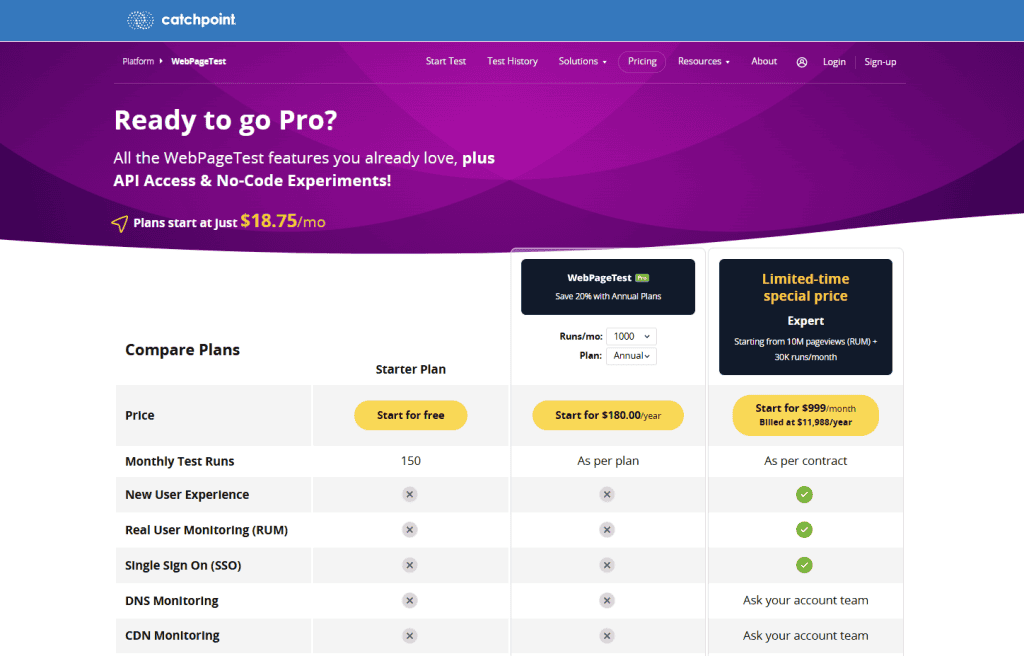Click X icon for Pro CDN Monitoring
Image resolution: width=1024 pixels, height=656 pixels.
click(x=607, y=636)
